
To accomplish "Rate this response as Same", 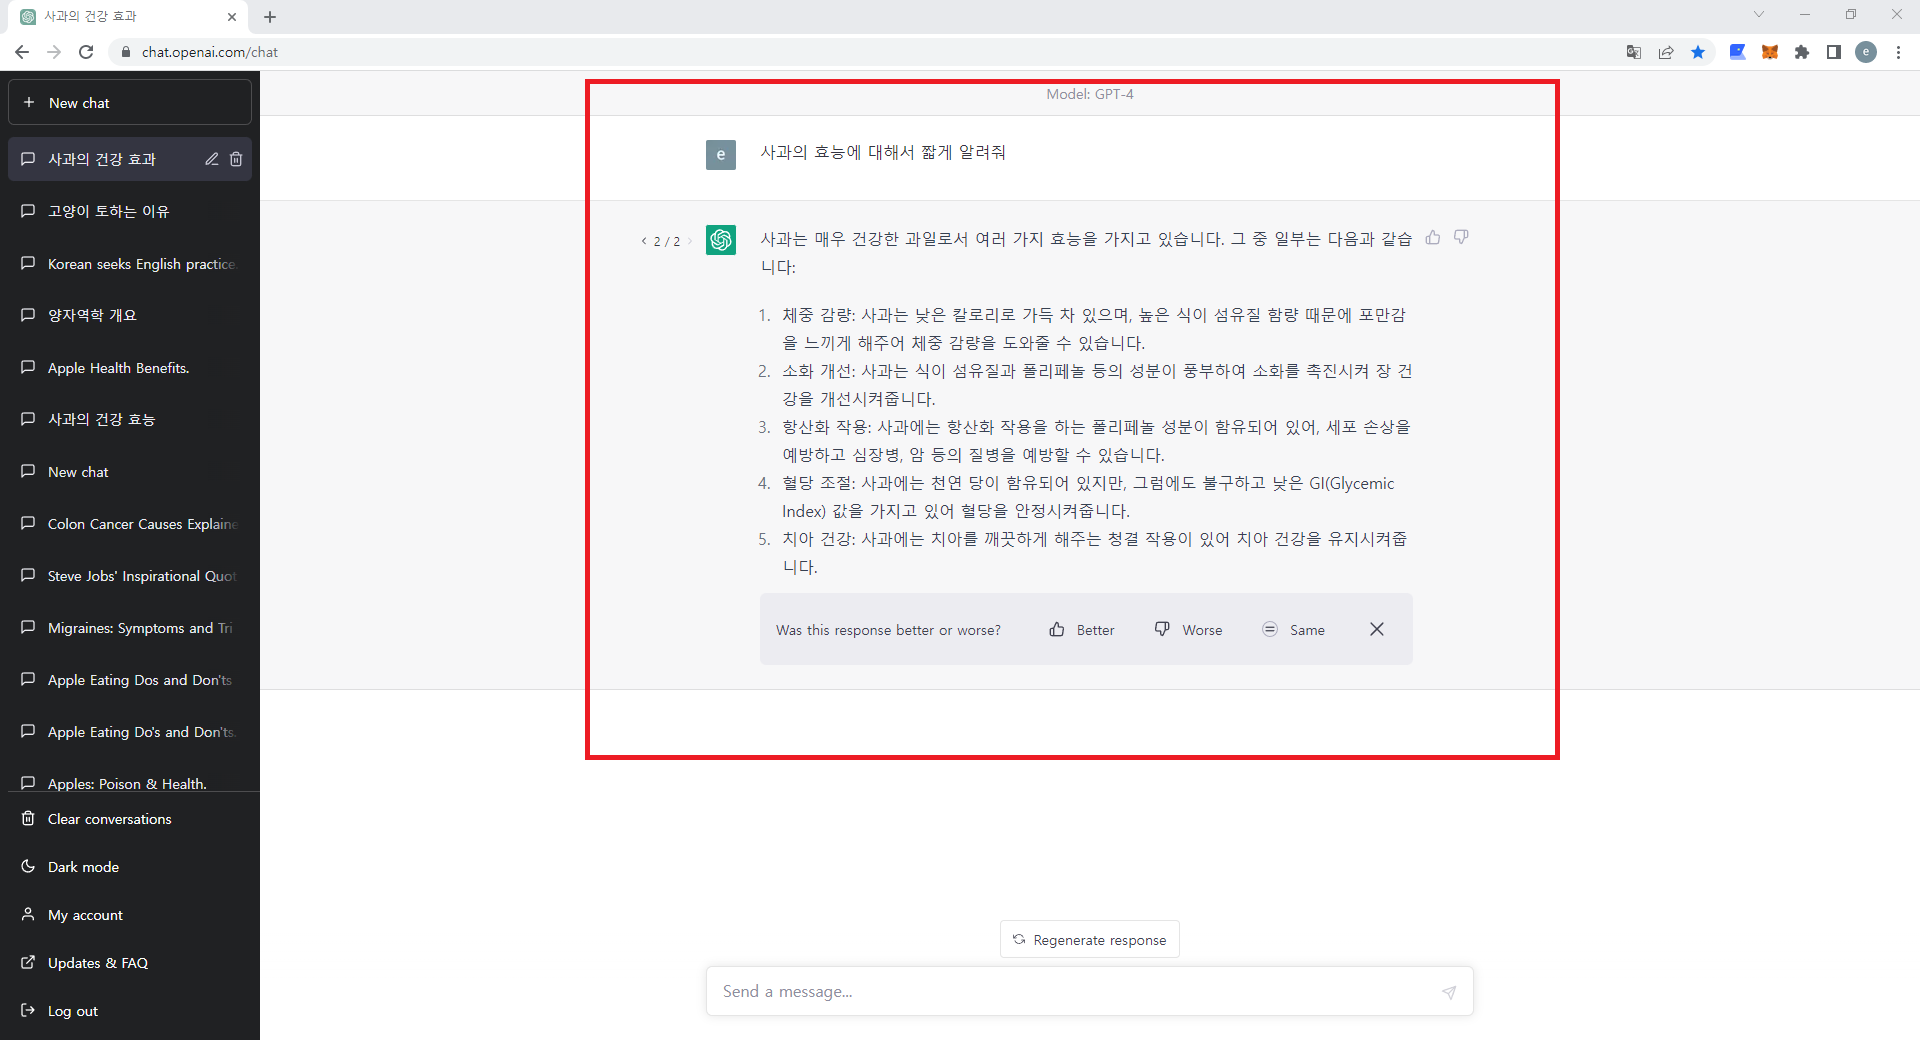I will (x=1293, y=630).
